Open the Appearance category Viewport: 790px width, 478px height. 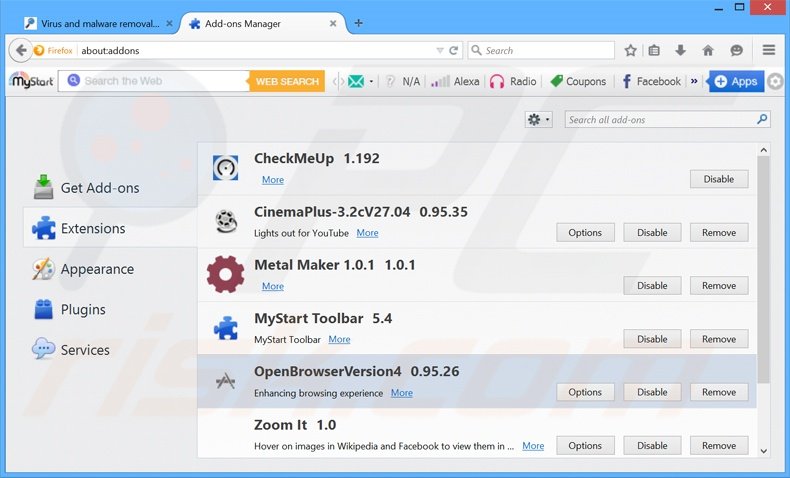click(110, 269)
